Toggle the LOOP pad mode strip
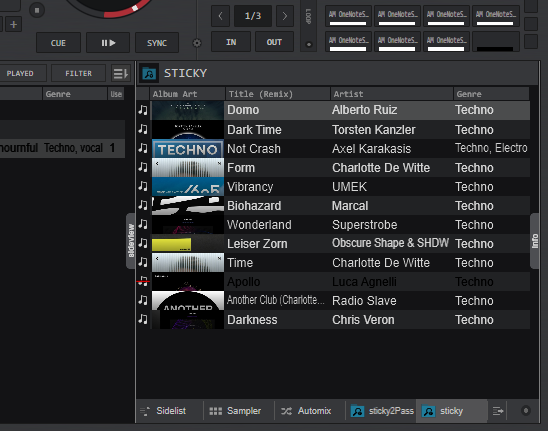This screenshot has width=548, height=431. (308, 26)
